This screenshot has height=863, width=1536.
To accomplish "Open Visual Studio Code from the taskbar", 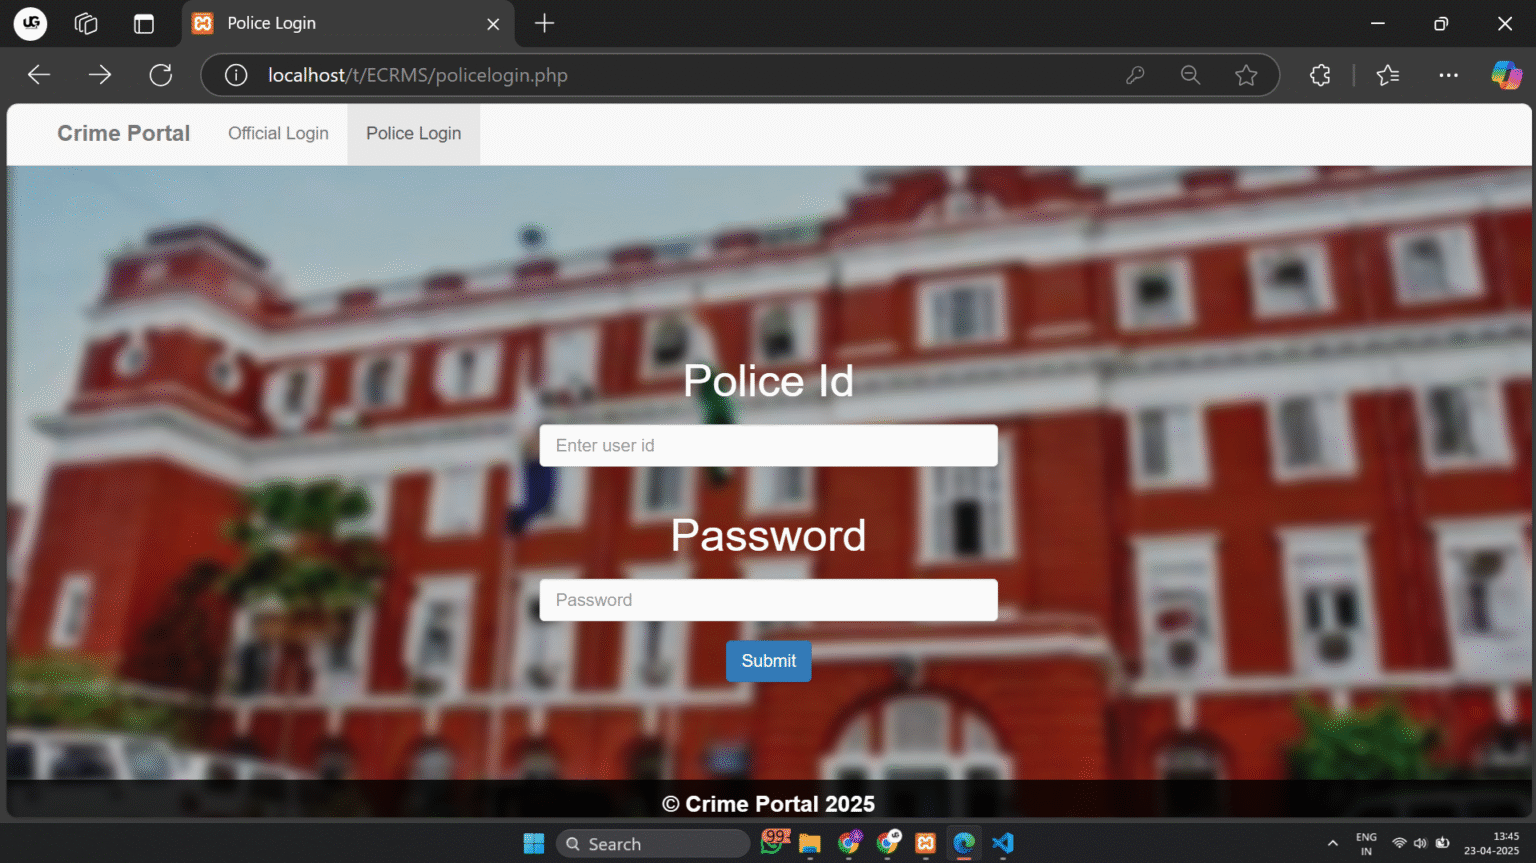I will tap(1002, 843).
